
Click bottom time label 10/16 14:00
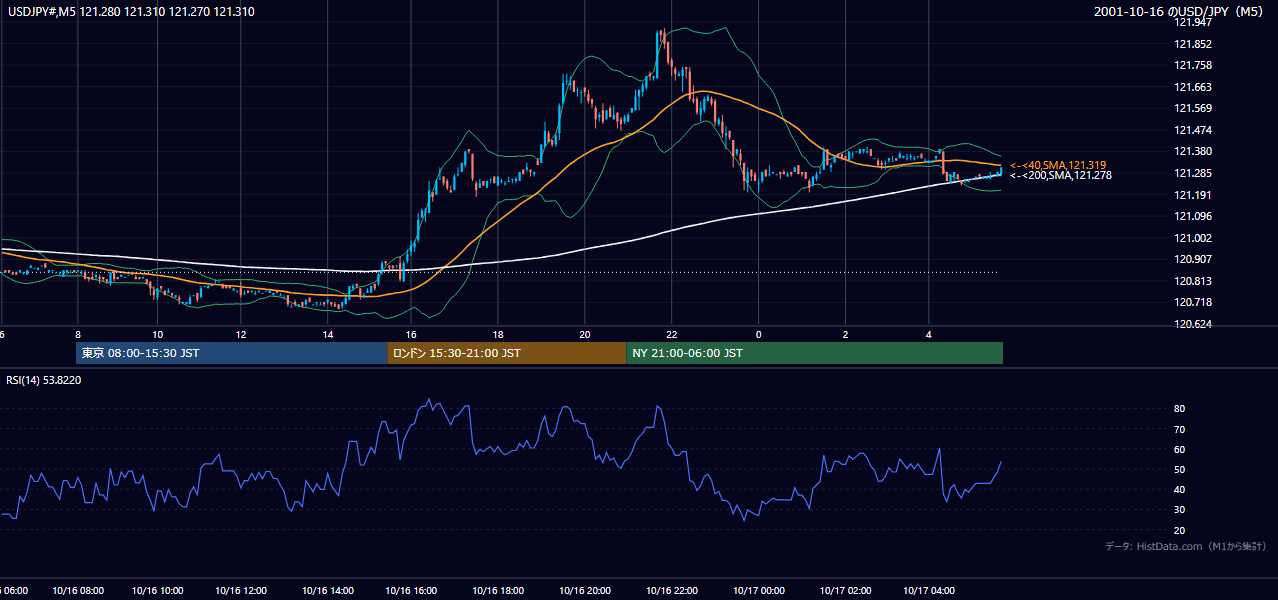tap(327, 591)
